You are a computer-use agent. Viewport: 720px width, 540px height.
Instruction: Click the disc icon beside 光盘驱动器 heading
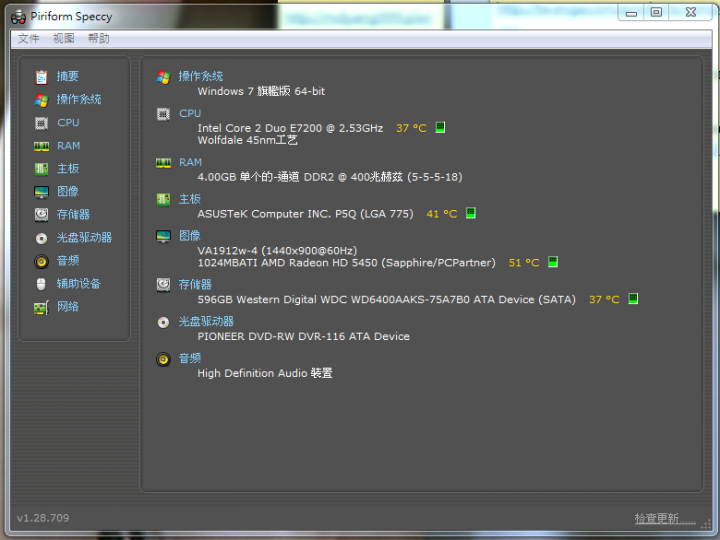pos(163,322)
